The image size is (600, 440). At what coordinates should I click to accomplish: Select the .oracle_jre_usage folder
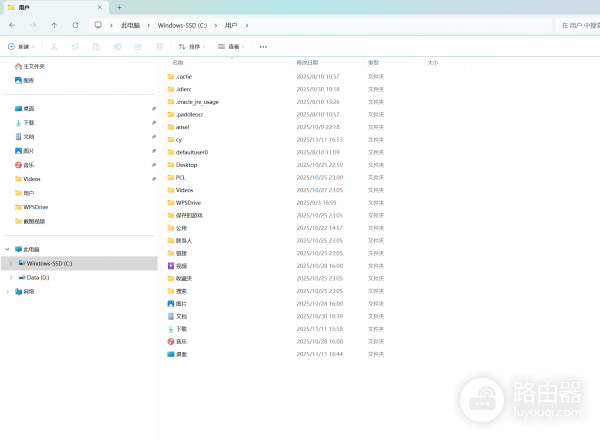coord(193,102)
